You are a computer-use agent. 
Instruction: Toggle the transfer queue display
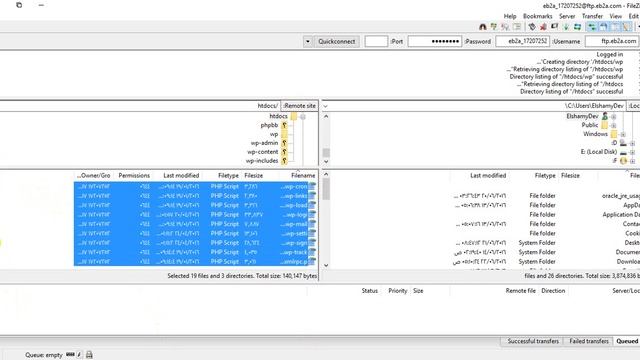tap(591, 27)
